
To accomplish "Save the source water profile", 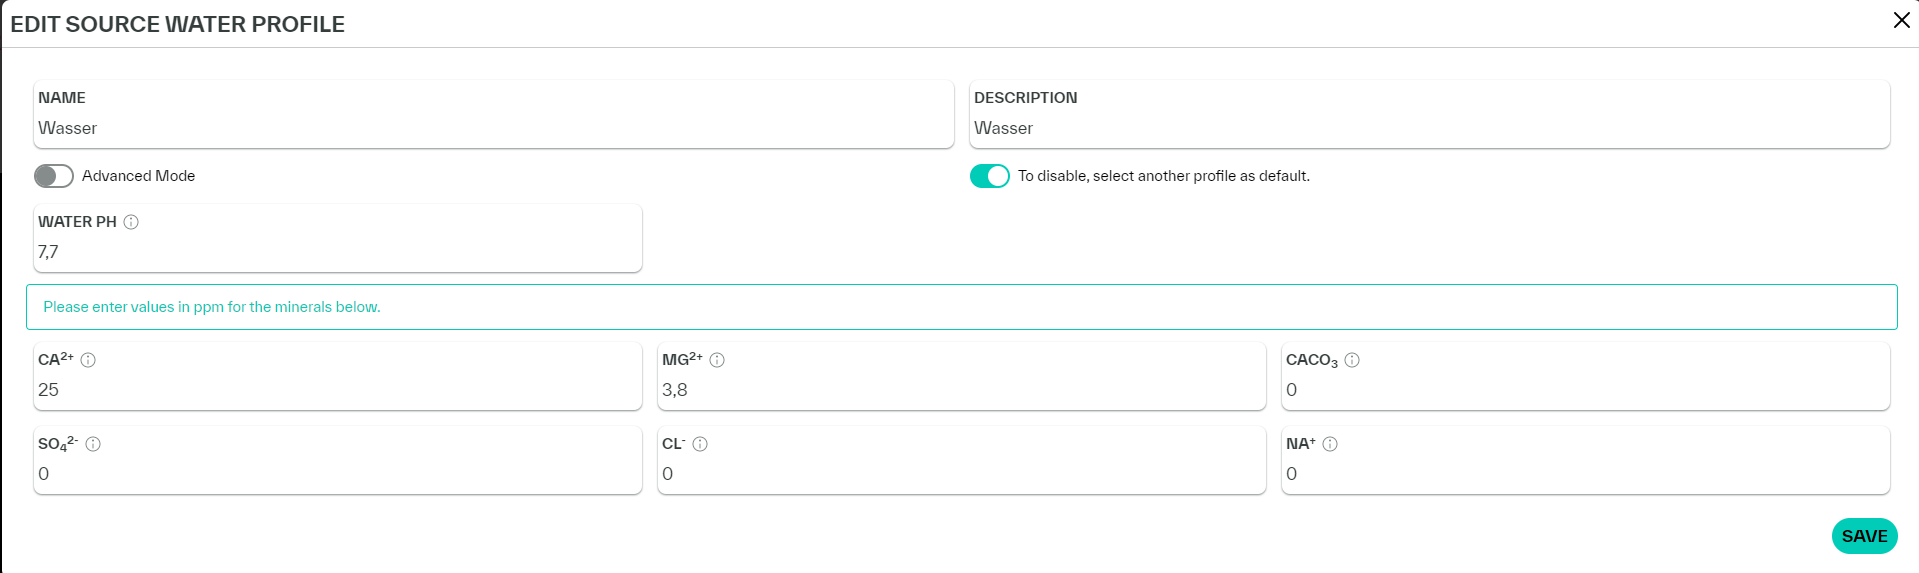I will click(1864, 536).
